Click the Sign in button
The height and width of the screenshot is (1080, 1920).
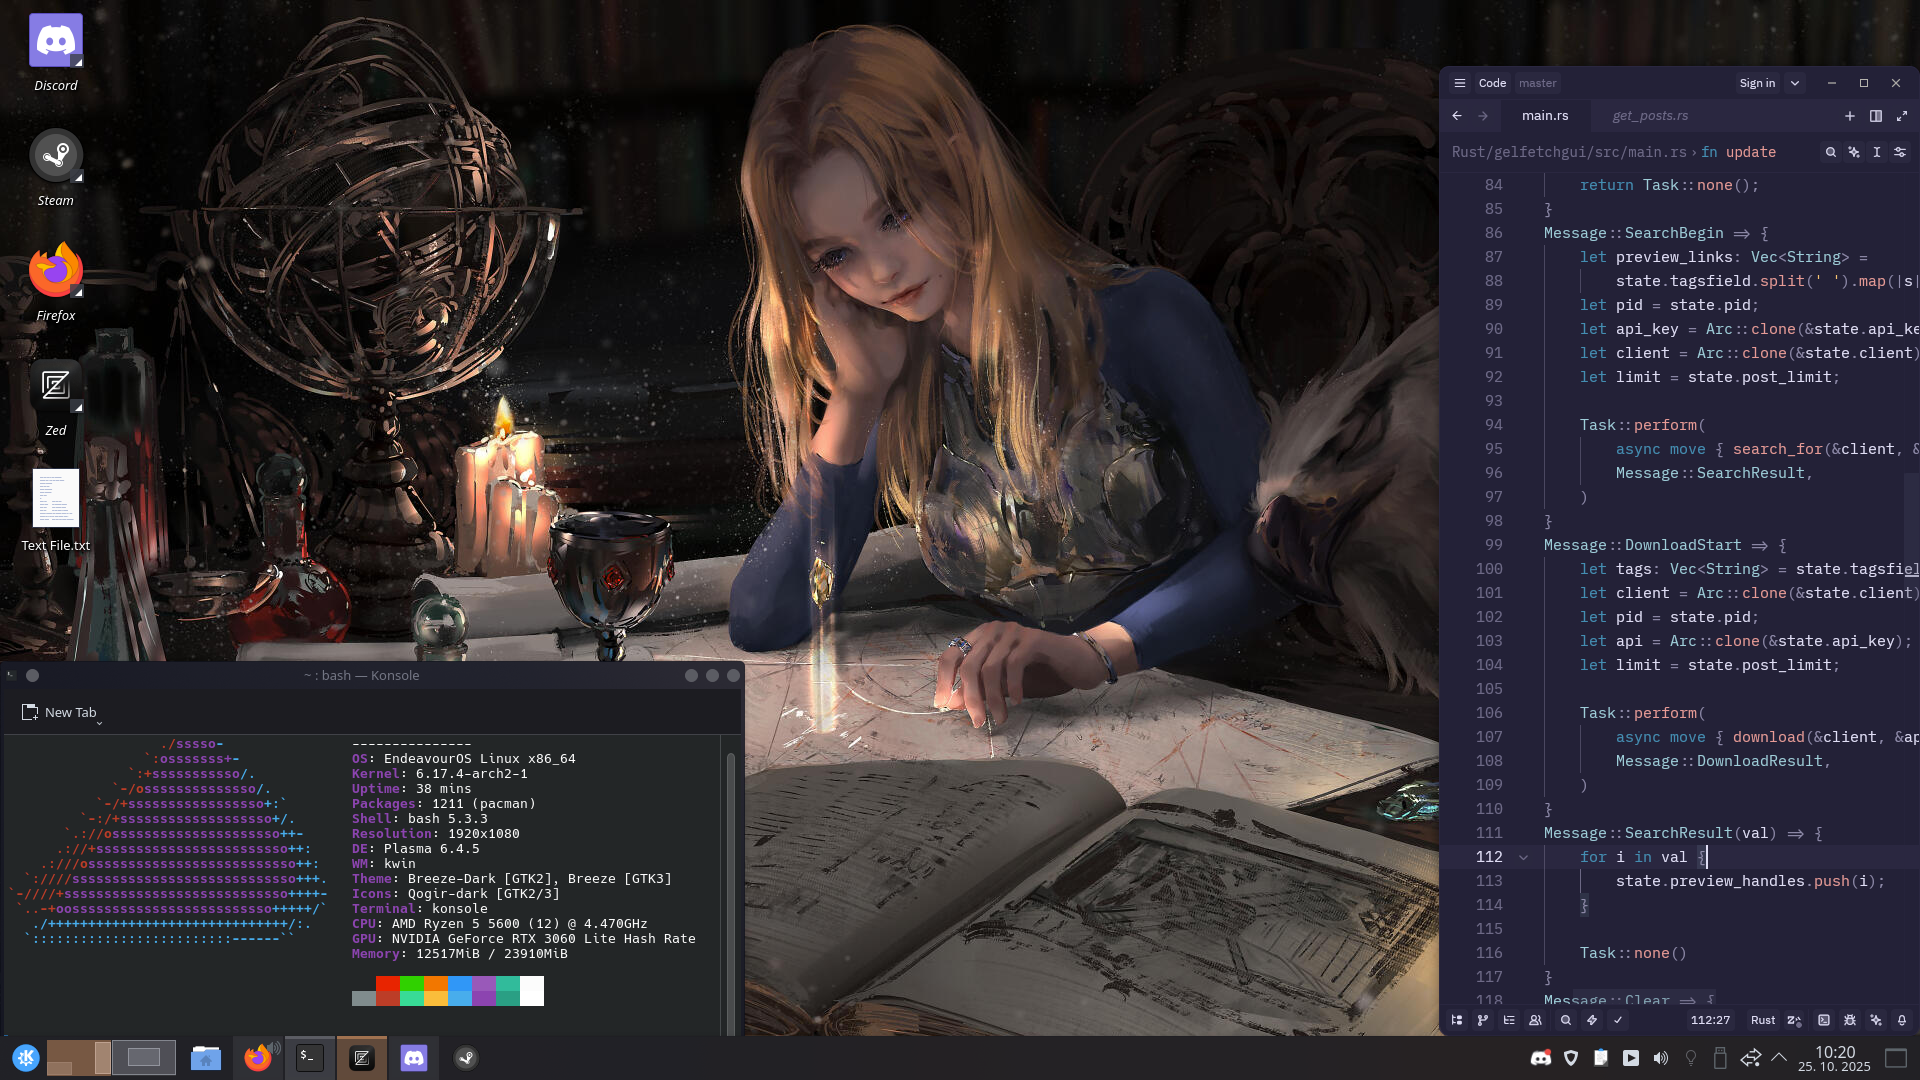coord(1757,83)
